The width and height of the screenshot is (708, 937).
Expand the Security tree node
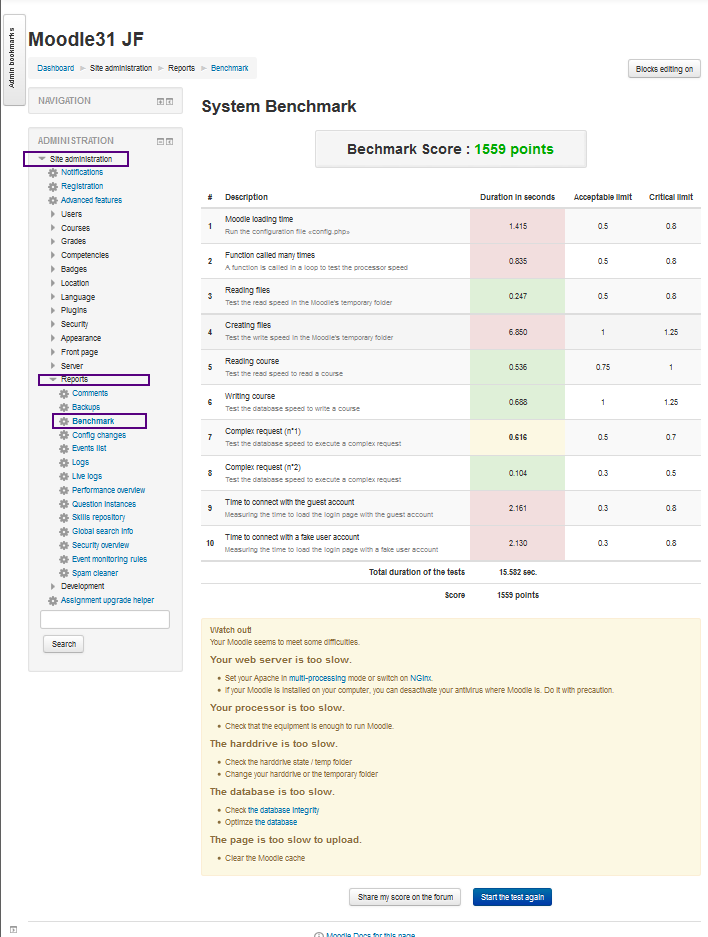[53, 324]
